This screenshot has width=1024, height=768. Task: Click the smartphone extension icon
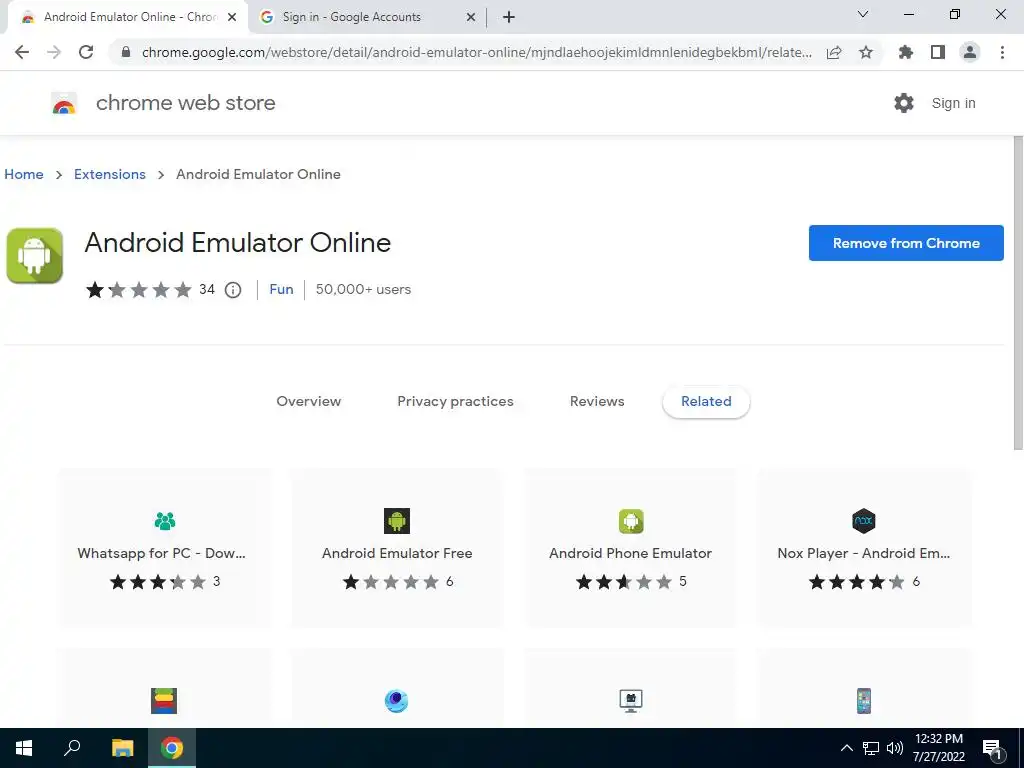(x=864, y=701)
